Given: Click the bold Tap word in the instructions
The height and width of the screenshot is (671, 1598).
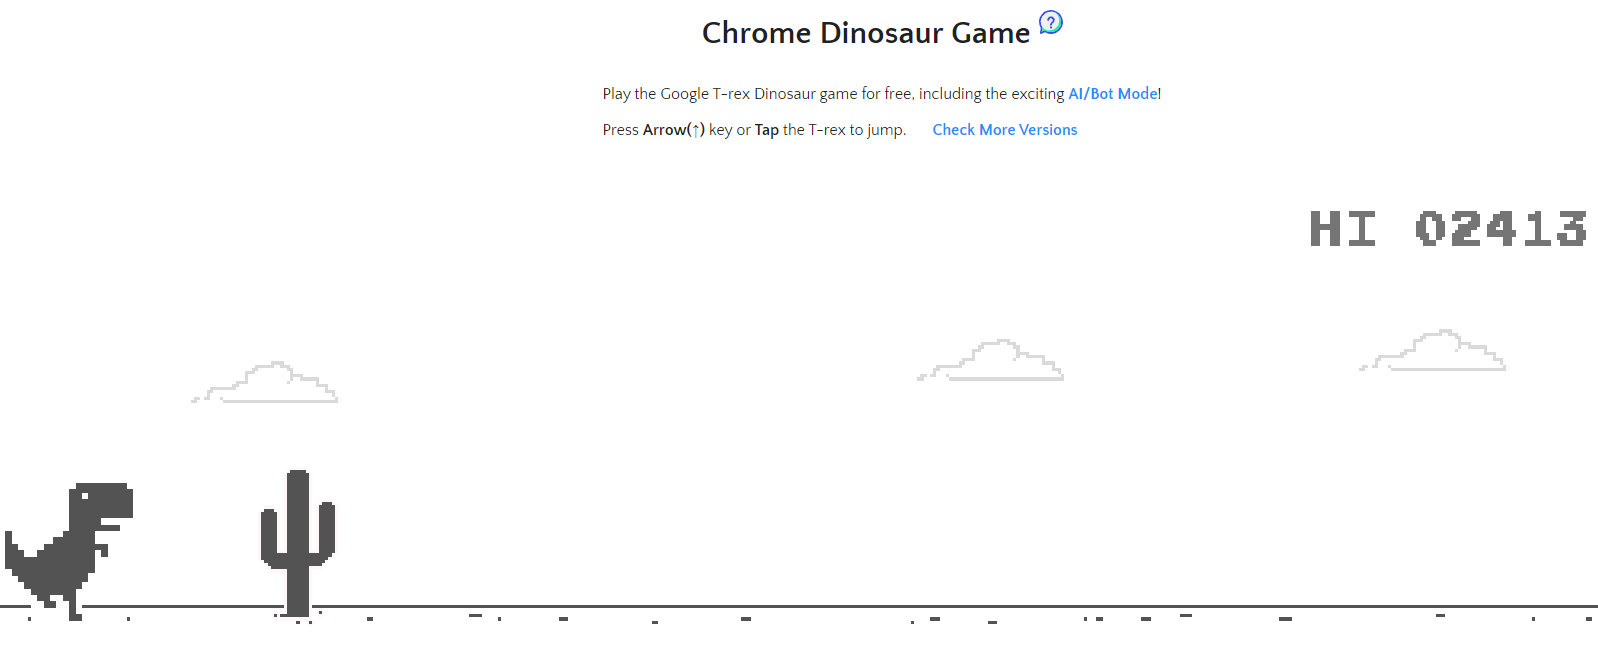Looking at the screenshot, I should click(766, 129).
